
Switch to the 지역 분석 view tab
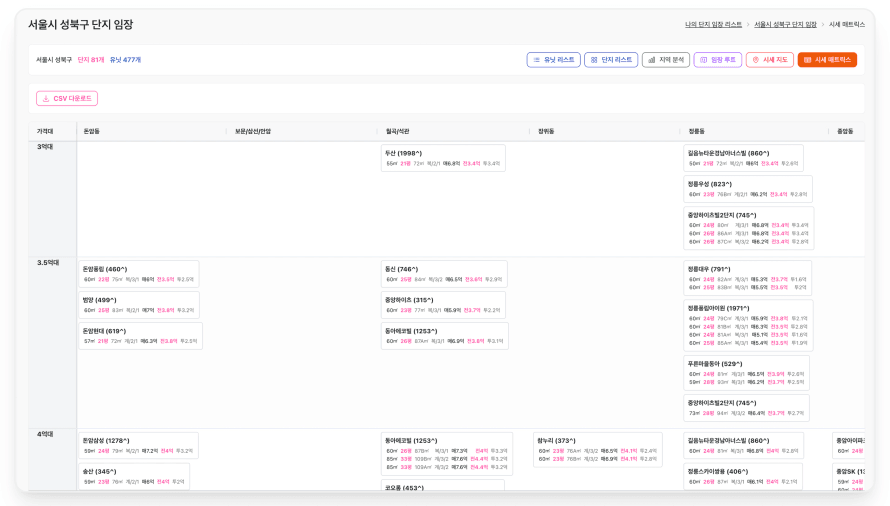666,60
